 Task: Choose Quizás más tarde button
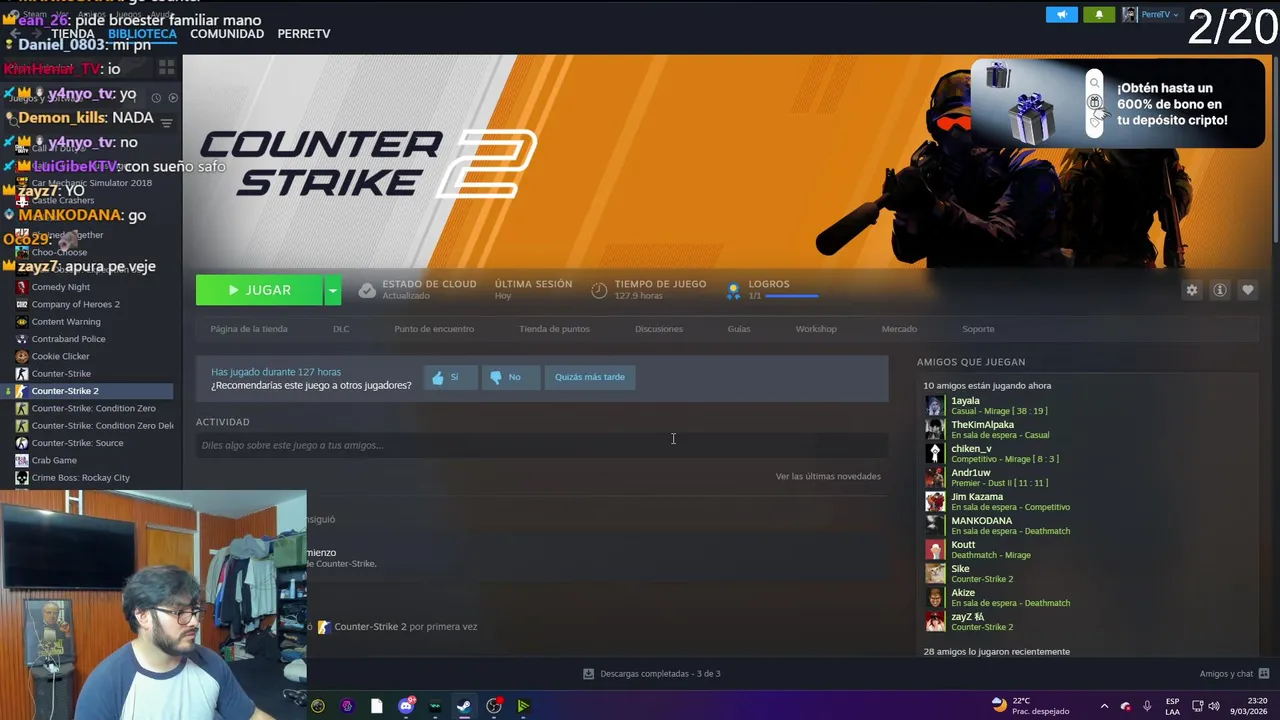click(x=590, y=377)
